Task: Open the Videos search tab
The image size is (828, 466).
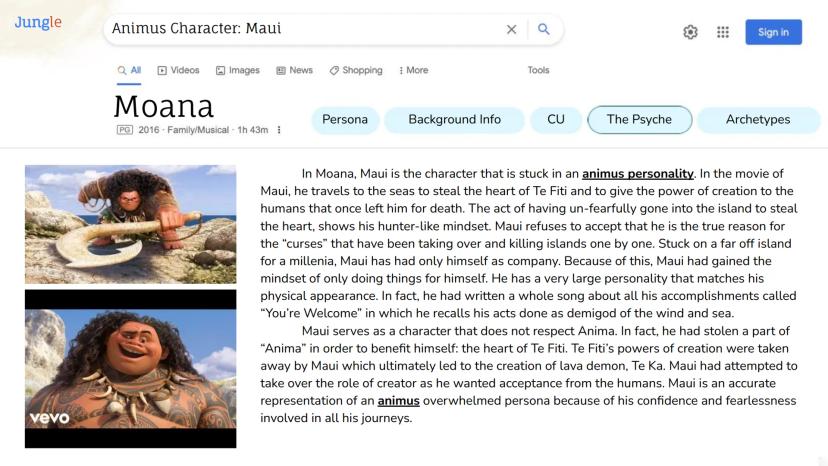Action: pyautogui.click(x=178, y=71)
